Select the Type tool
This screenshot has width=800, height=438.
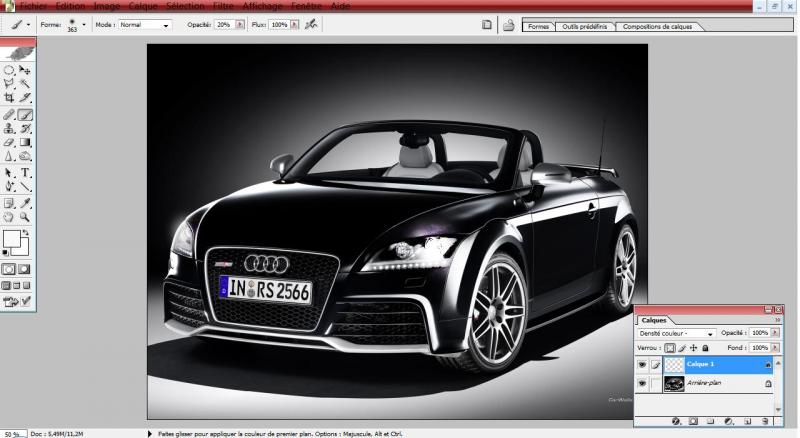point(24,173)
